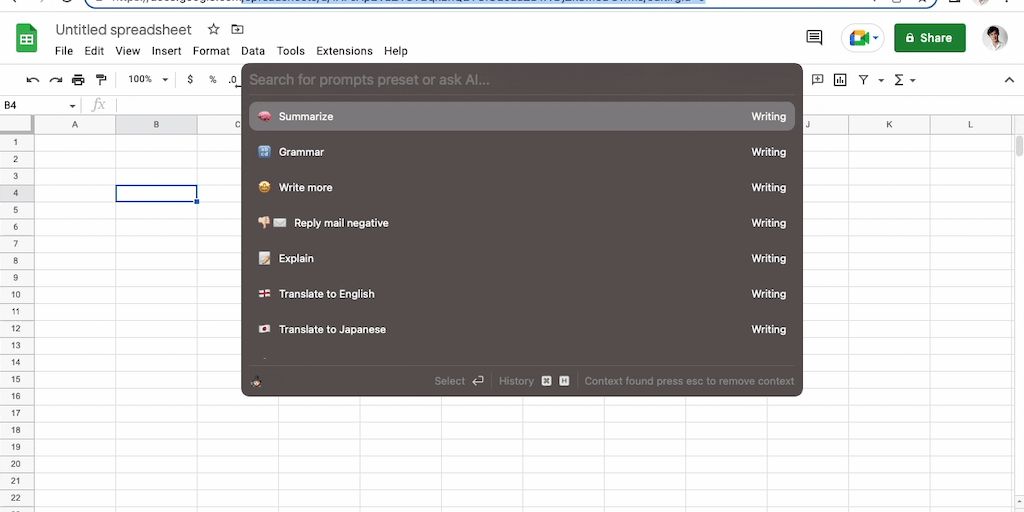Click the redo icon in toolbar
Viewport: 1024px width, 512px height.
[x=55, y=80]
